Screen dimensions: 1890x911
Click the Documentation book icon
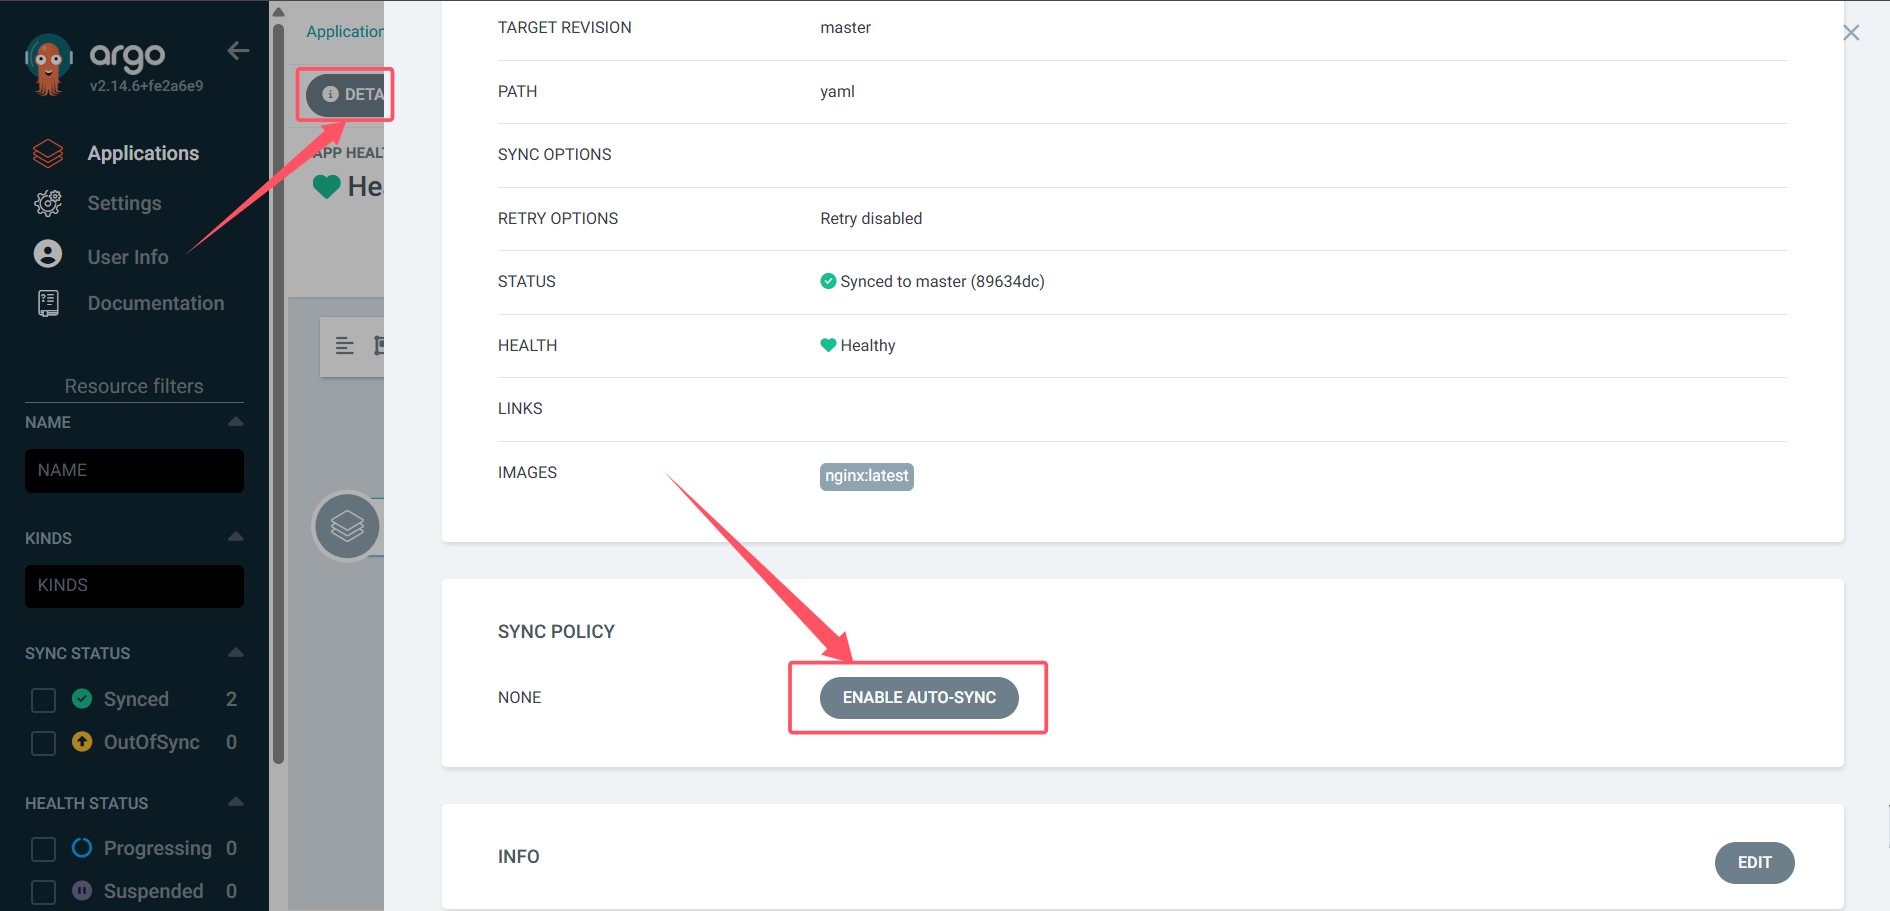tap(48, 303)
